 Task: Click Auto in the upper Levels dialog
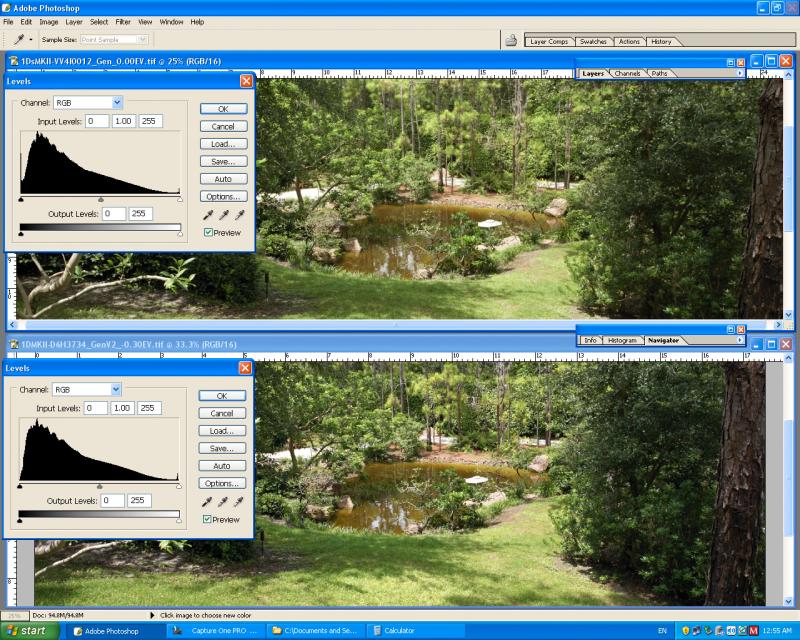223,179
